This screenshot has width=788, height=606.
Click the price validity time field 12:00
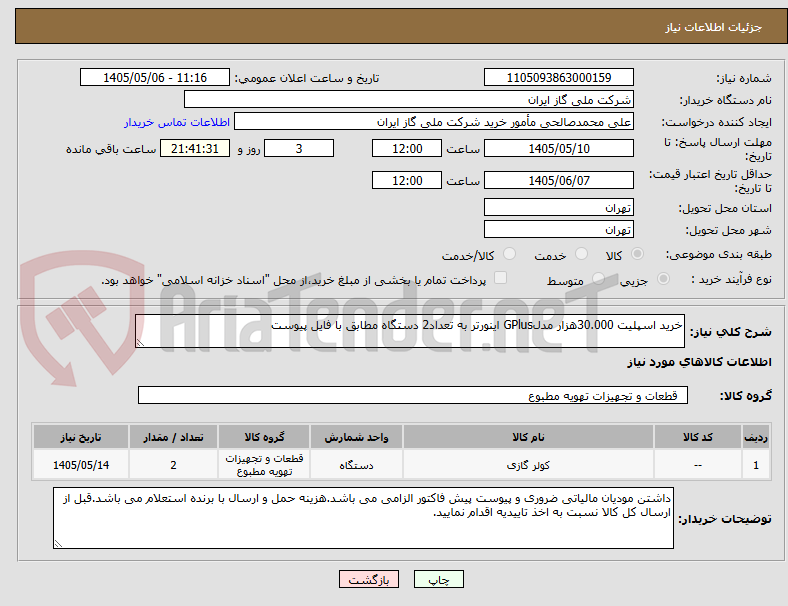coord(407,180)
